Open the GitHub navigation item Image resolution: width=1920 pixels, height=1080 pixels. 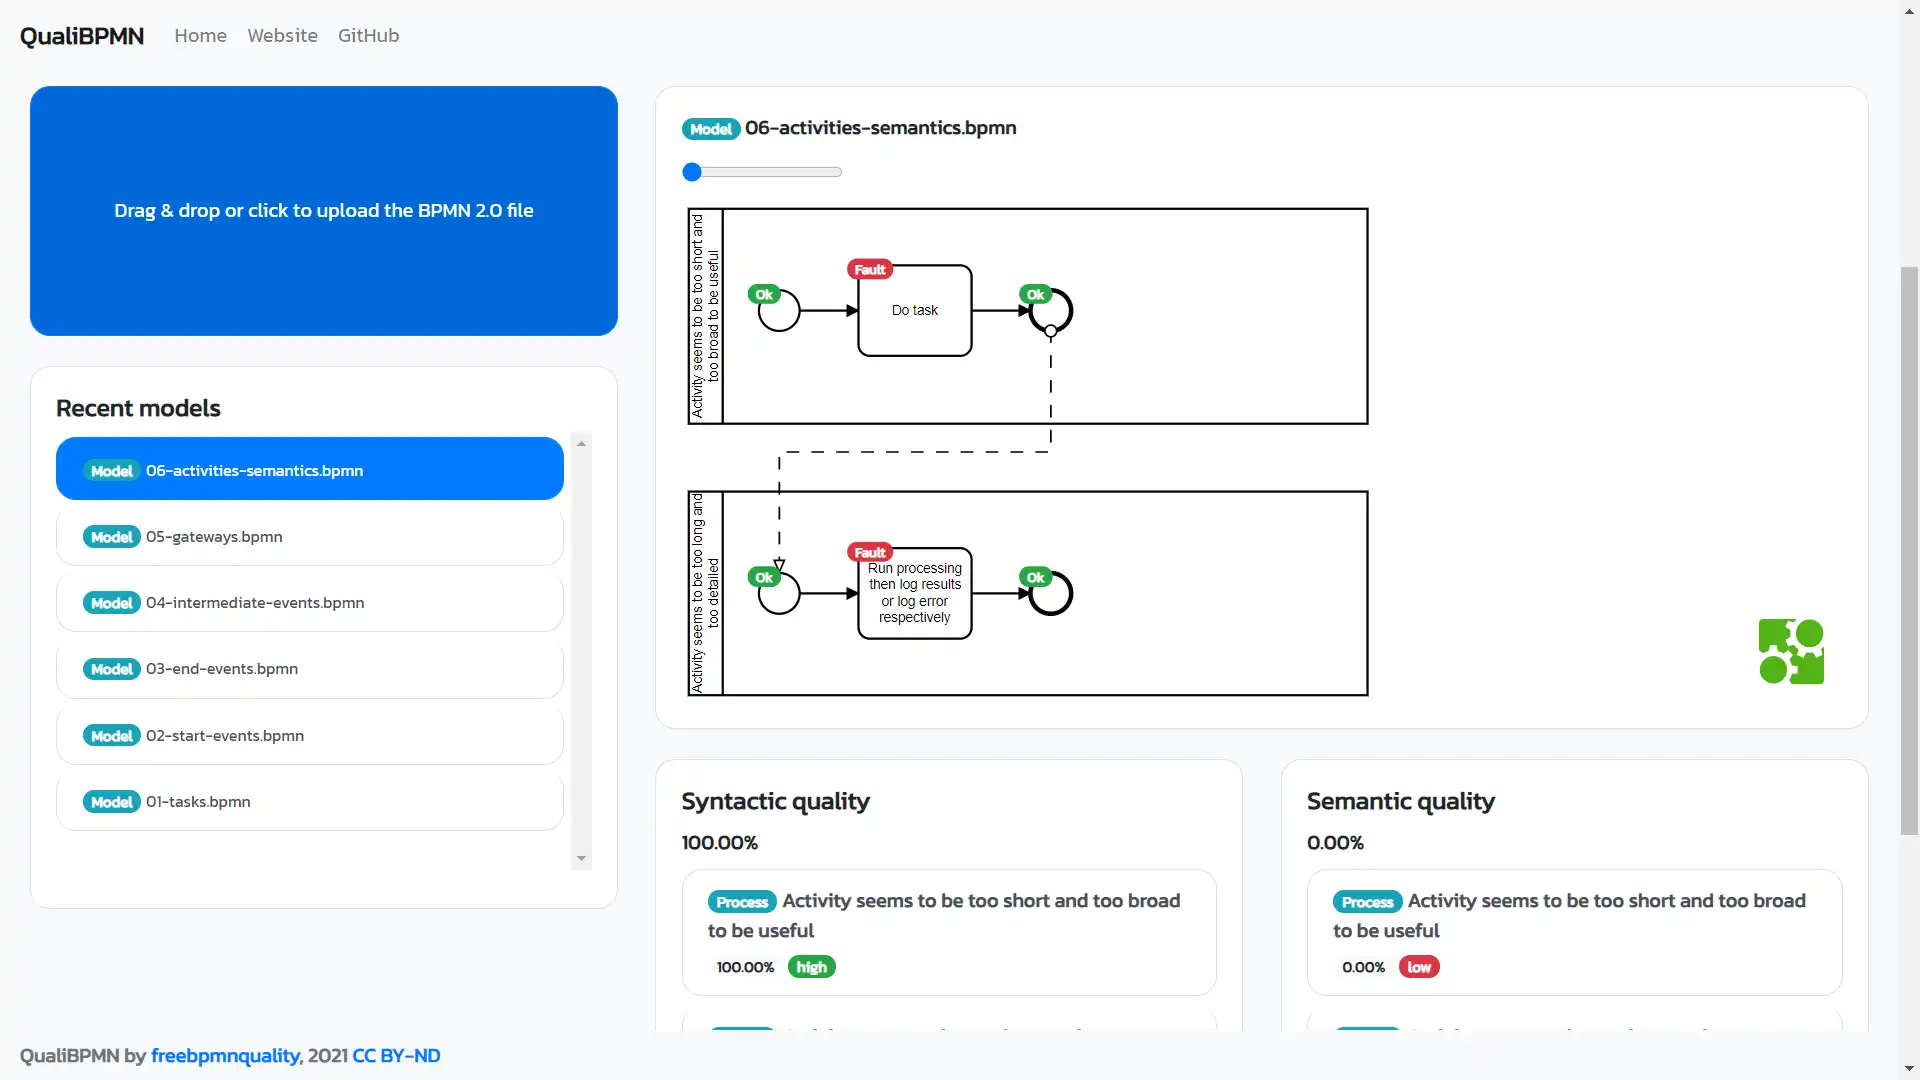click(x=368, y=35)
